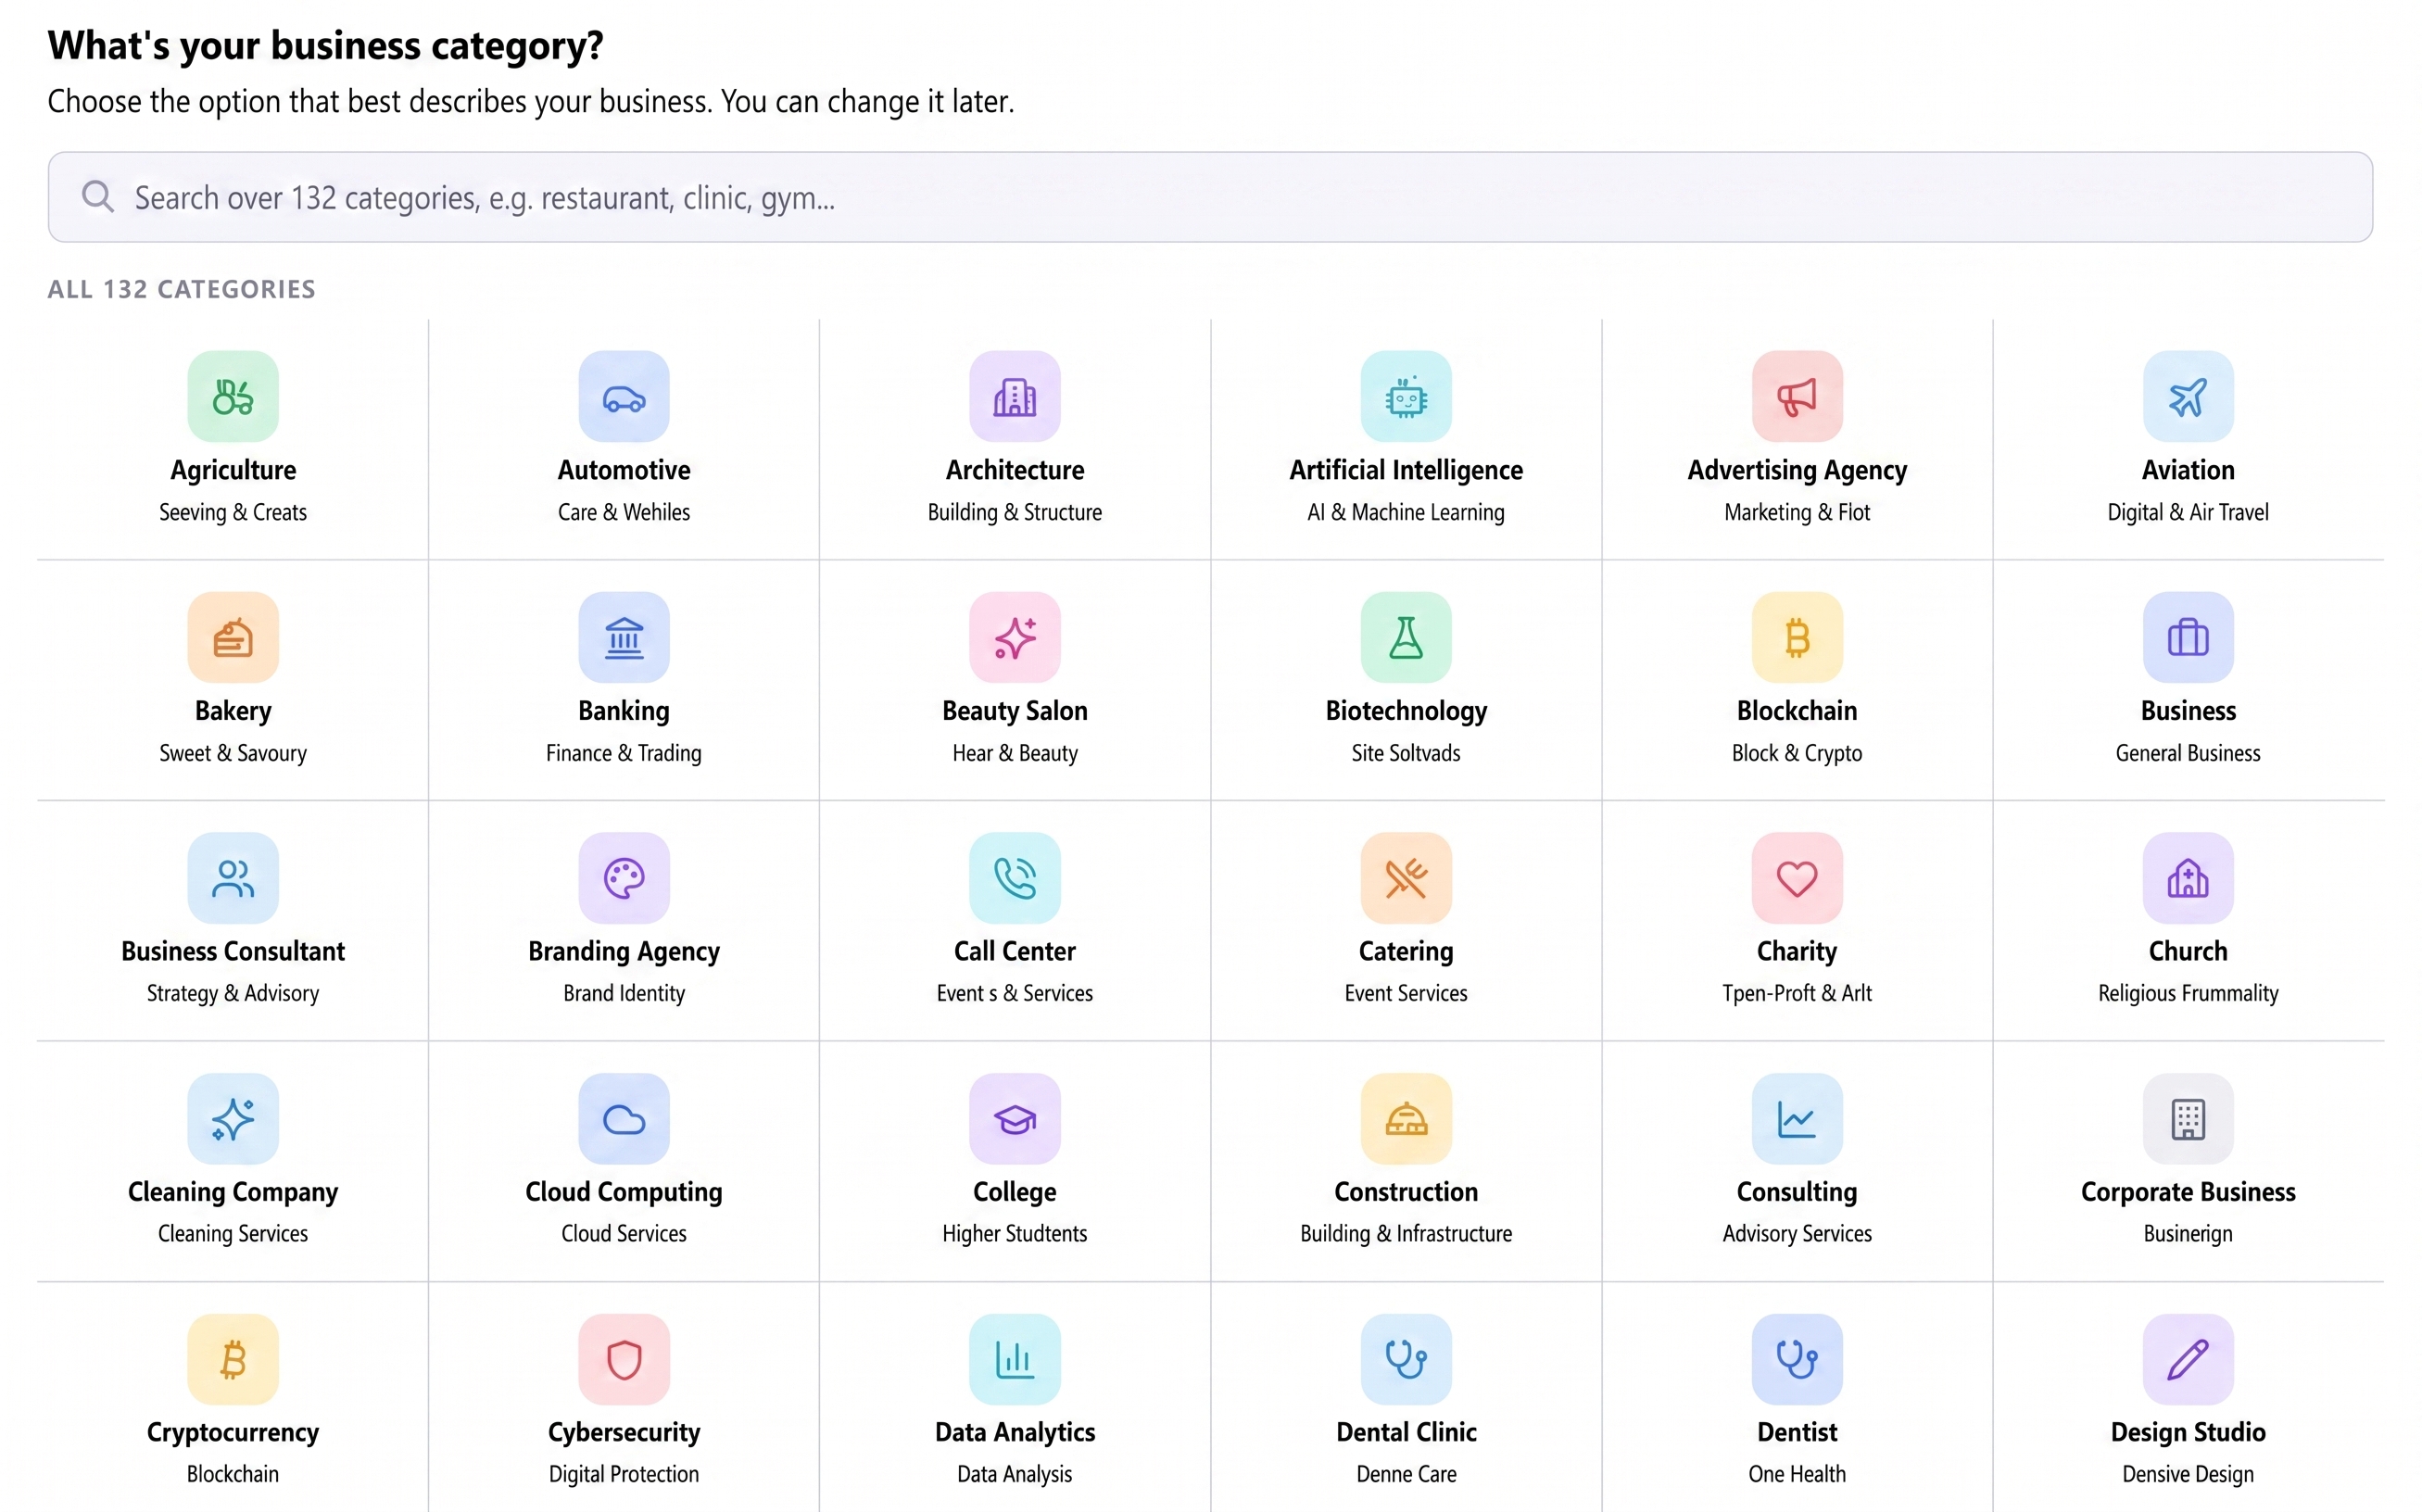Click the 'AI & Machine Learning' subtitle
The image size is (2422, 1512).
(x=1406, y=512)
